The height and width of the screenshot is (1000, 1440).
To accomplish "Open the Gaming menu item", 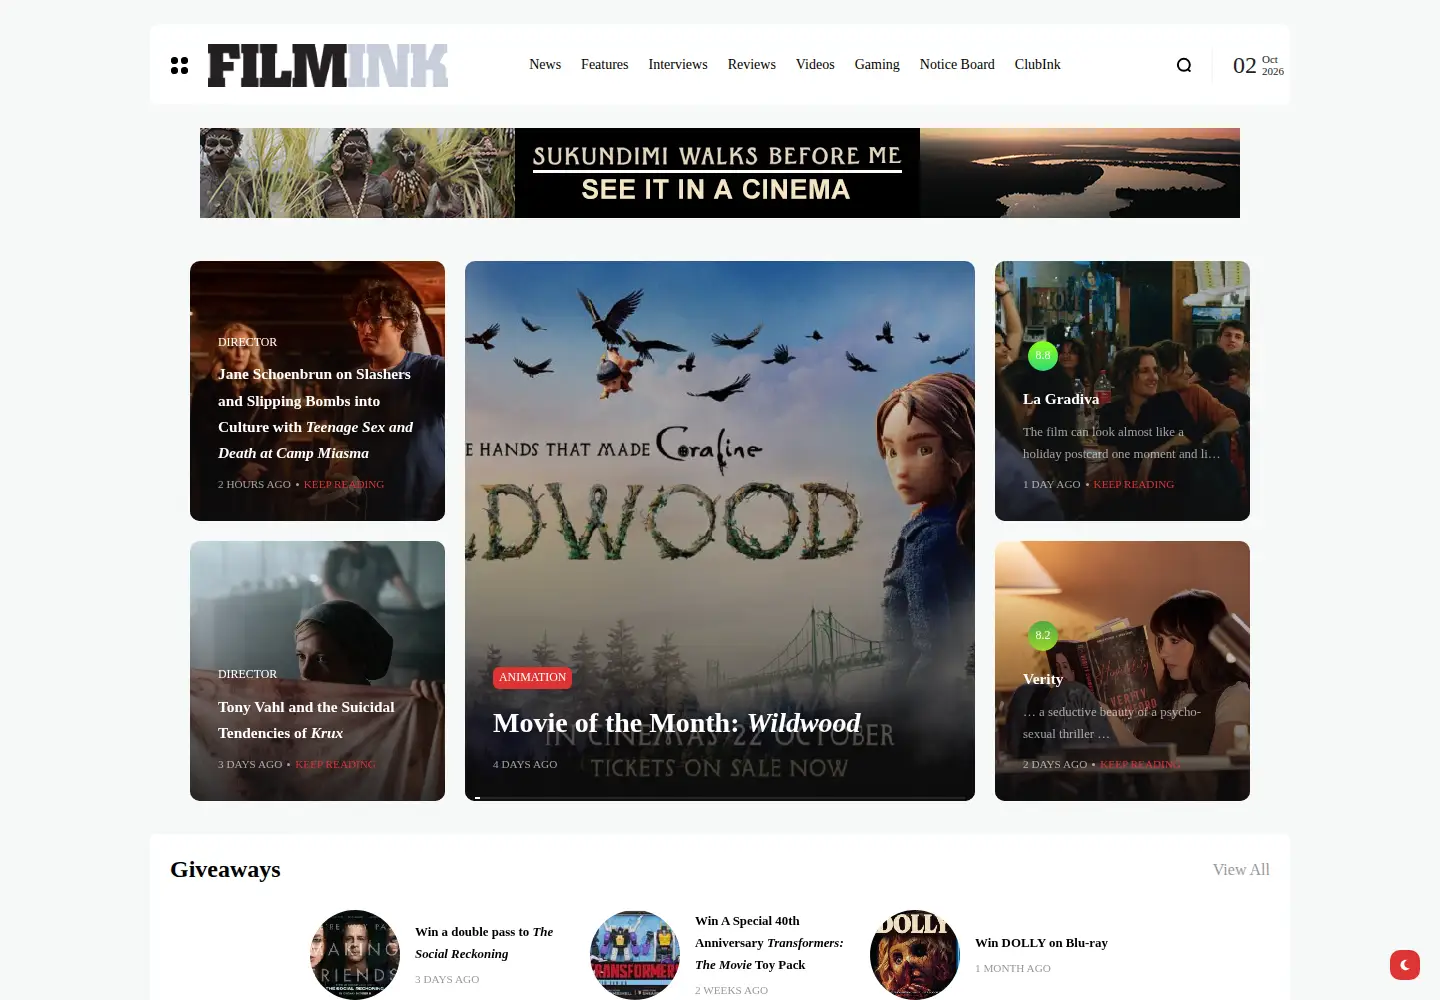I will (877, 64).
